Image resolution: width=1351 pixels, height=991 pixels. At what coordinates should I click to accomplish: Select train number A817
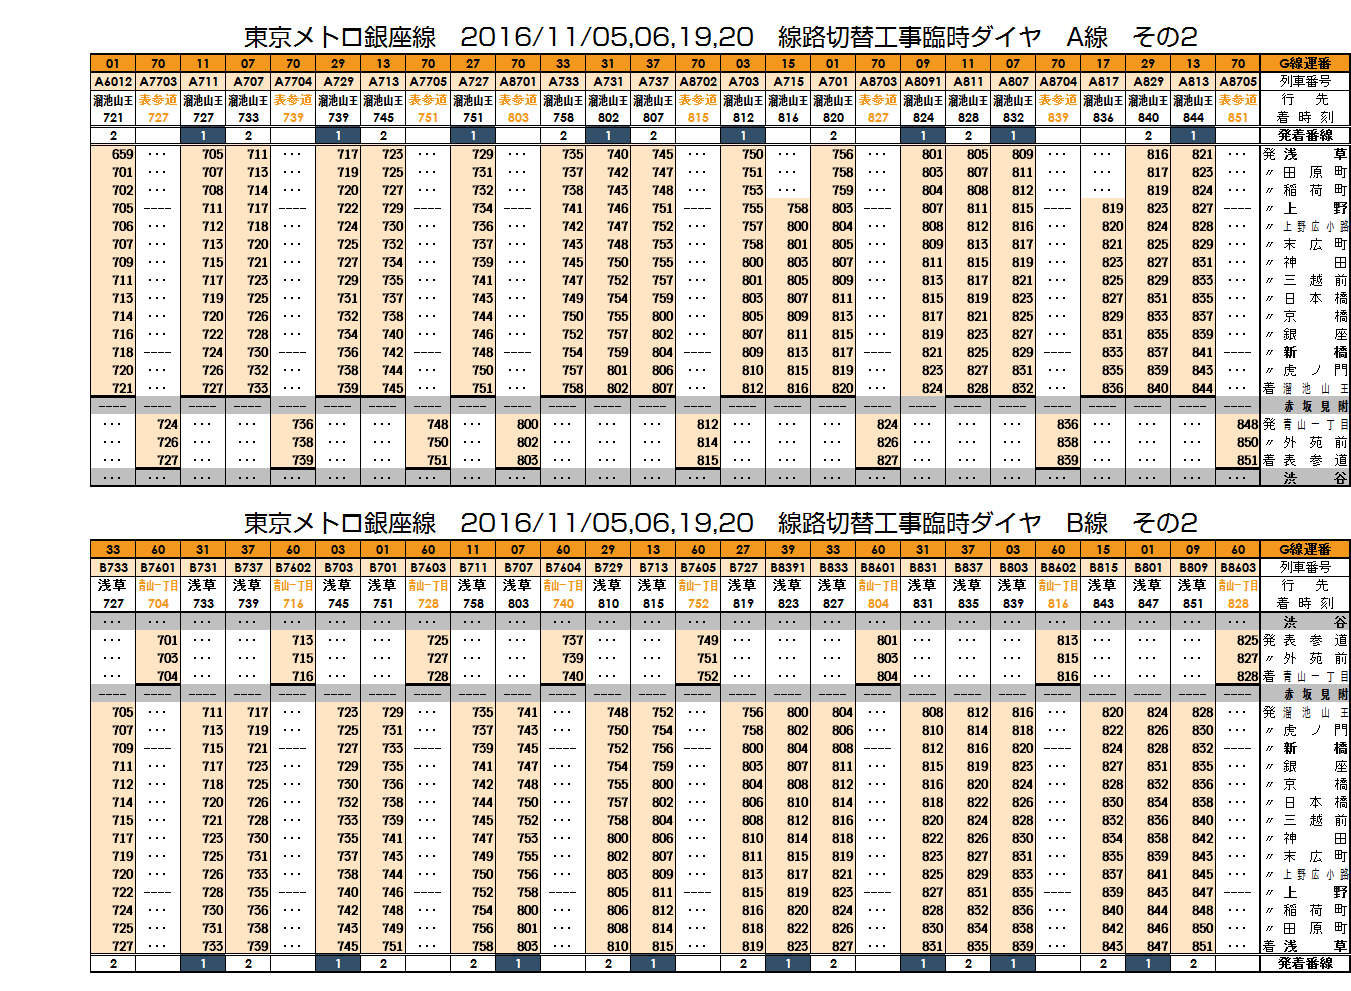click(x=1103, y=82)
